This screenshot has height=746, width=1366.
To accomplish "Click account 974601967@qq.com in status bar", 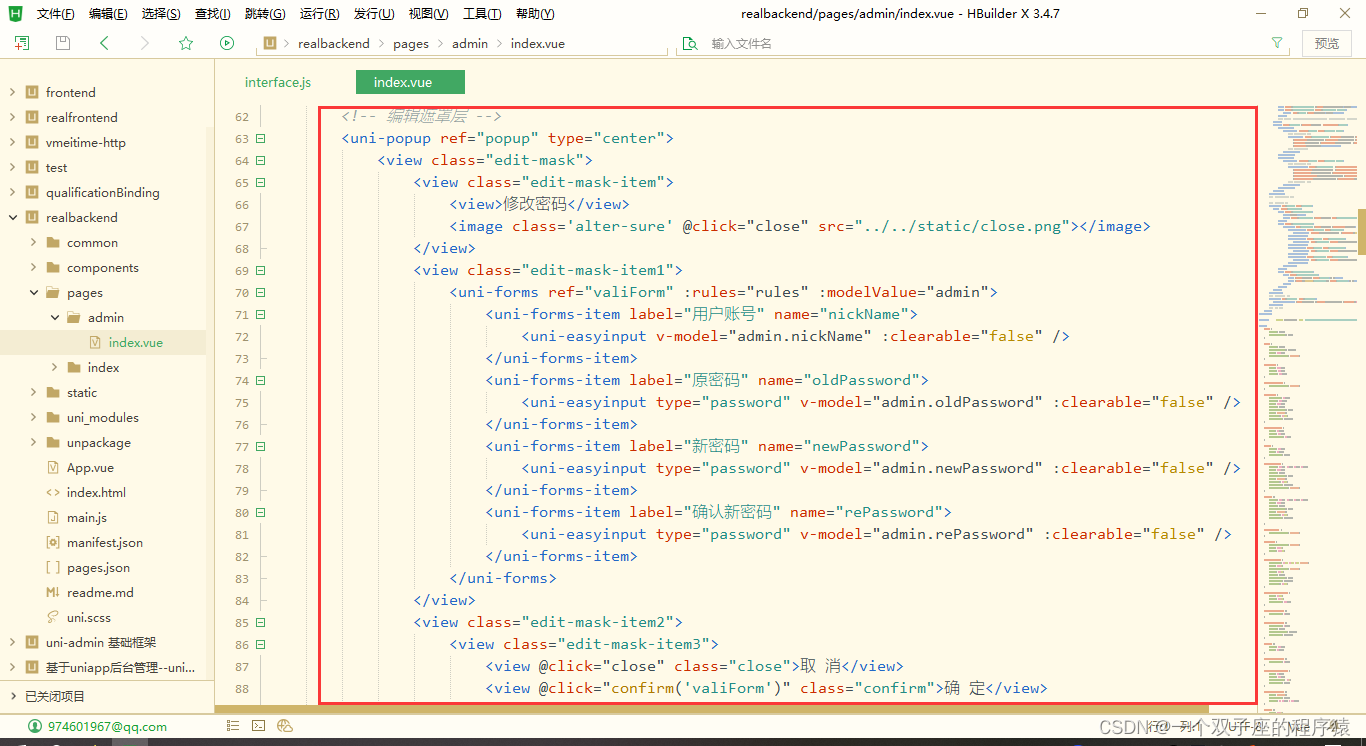I will (106, 726).
